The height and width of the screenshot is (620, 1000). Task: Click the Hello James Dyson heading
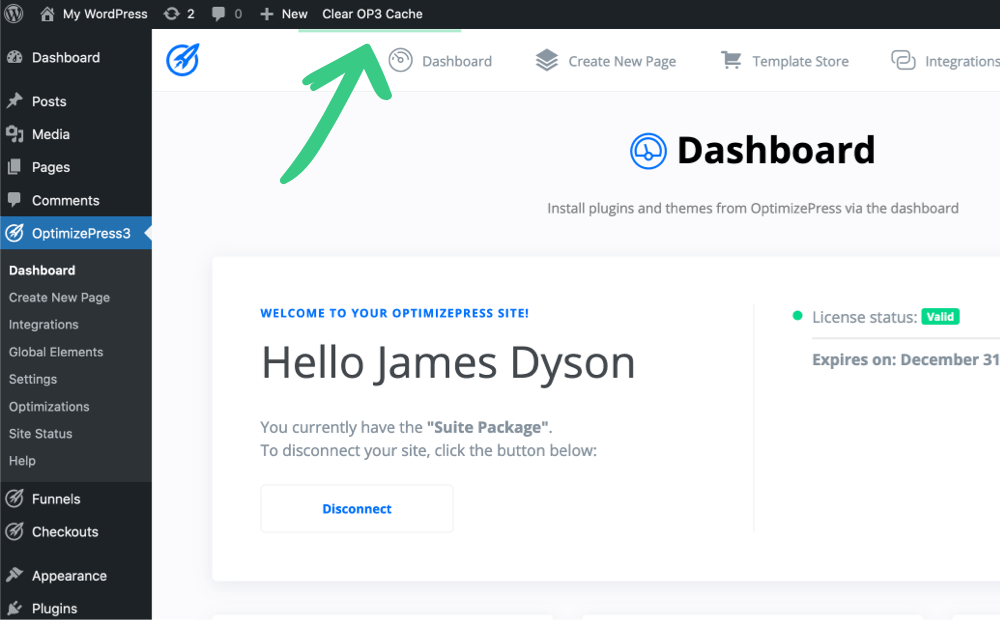click(x=448, y=363)
